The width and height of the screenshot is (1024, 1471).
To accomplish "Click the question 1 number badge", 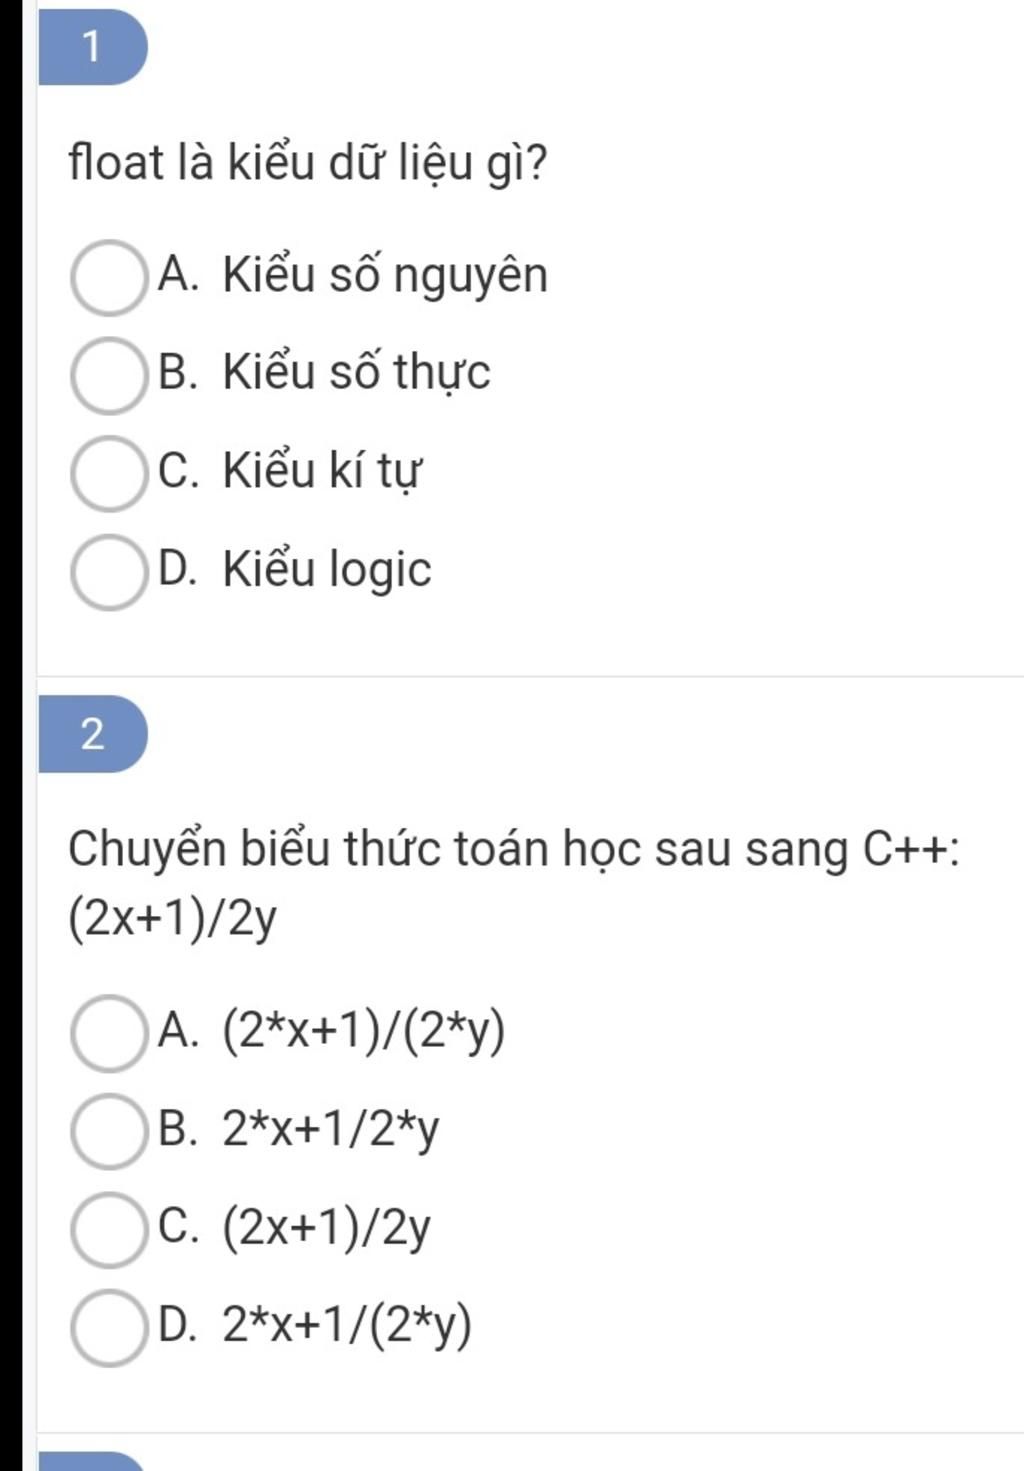I will [x=92, y=47].
